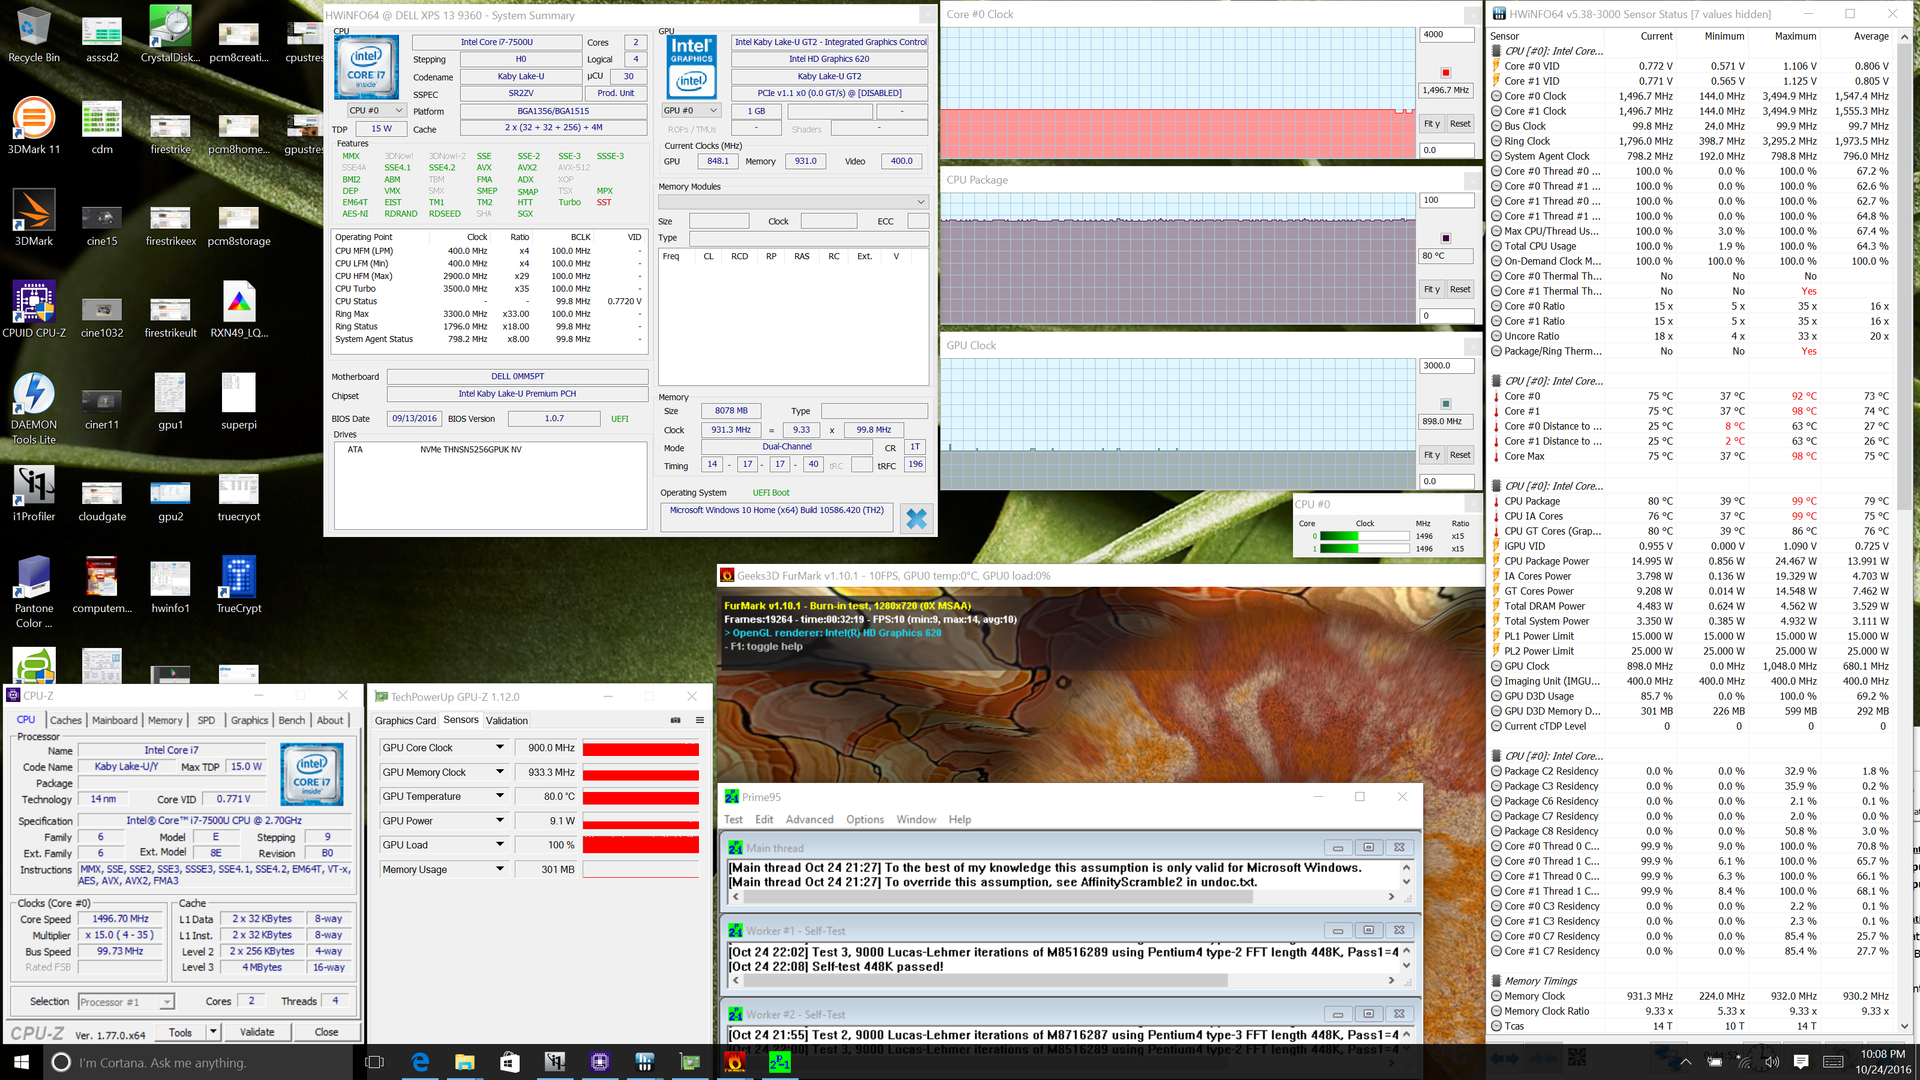Click the volume icon in system tray

1771,1062
